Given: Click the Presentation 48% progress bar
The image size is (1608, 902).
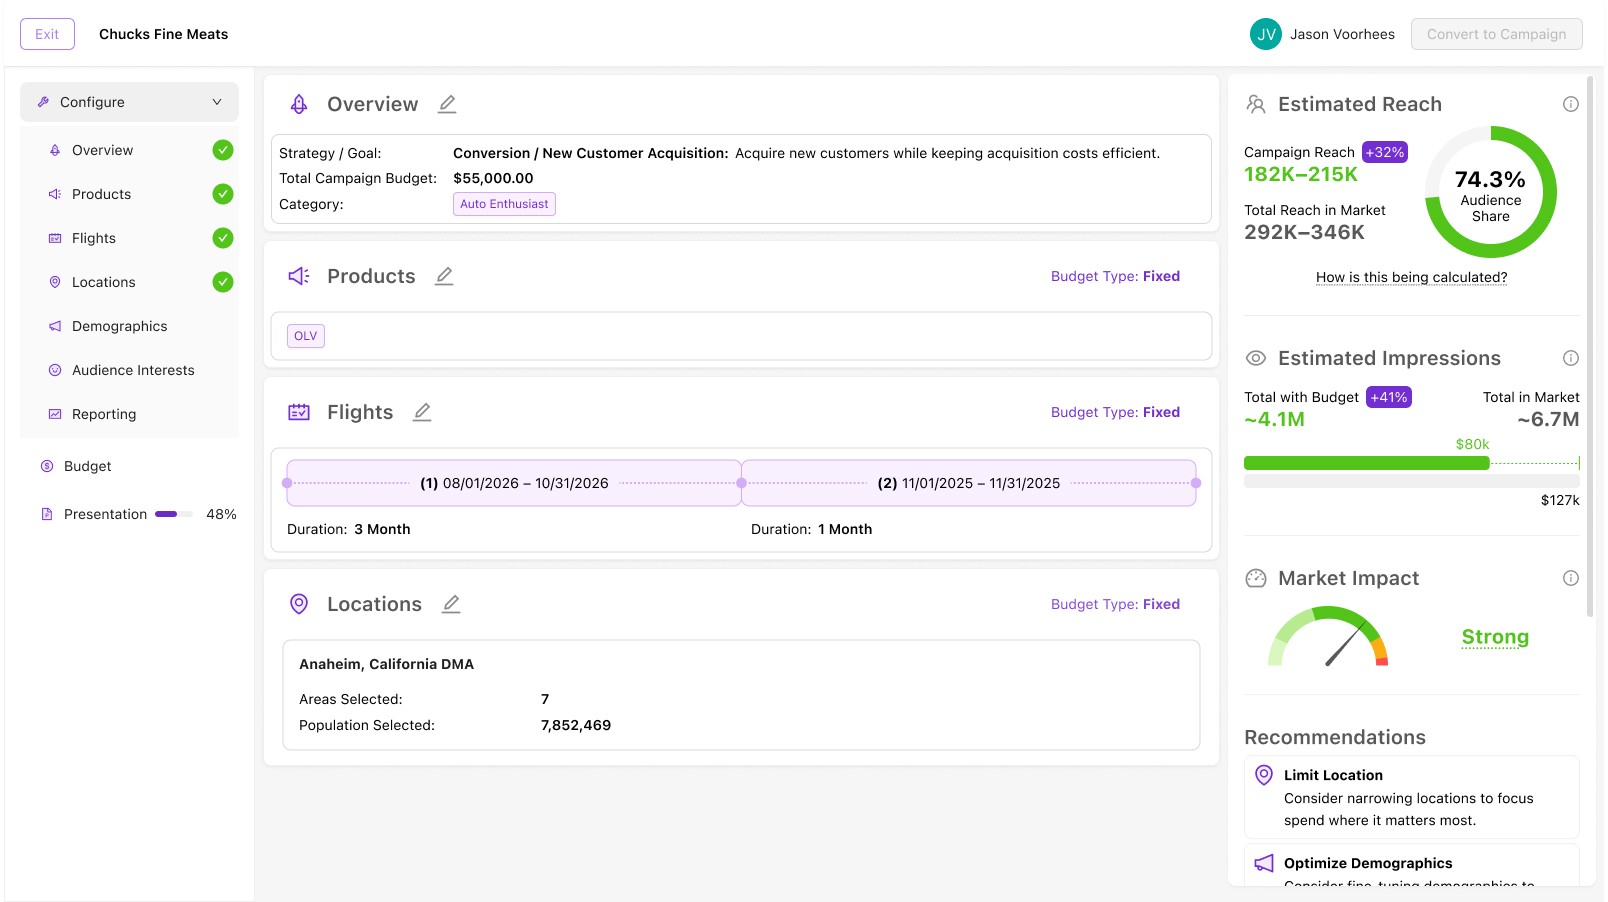Looking at the screenshot, I should tap(173, 514).
